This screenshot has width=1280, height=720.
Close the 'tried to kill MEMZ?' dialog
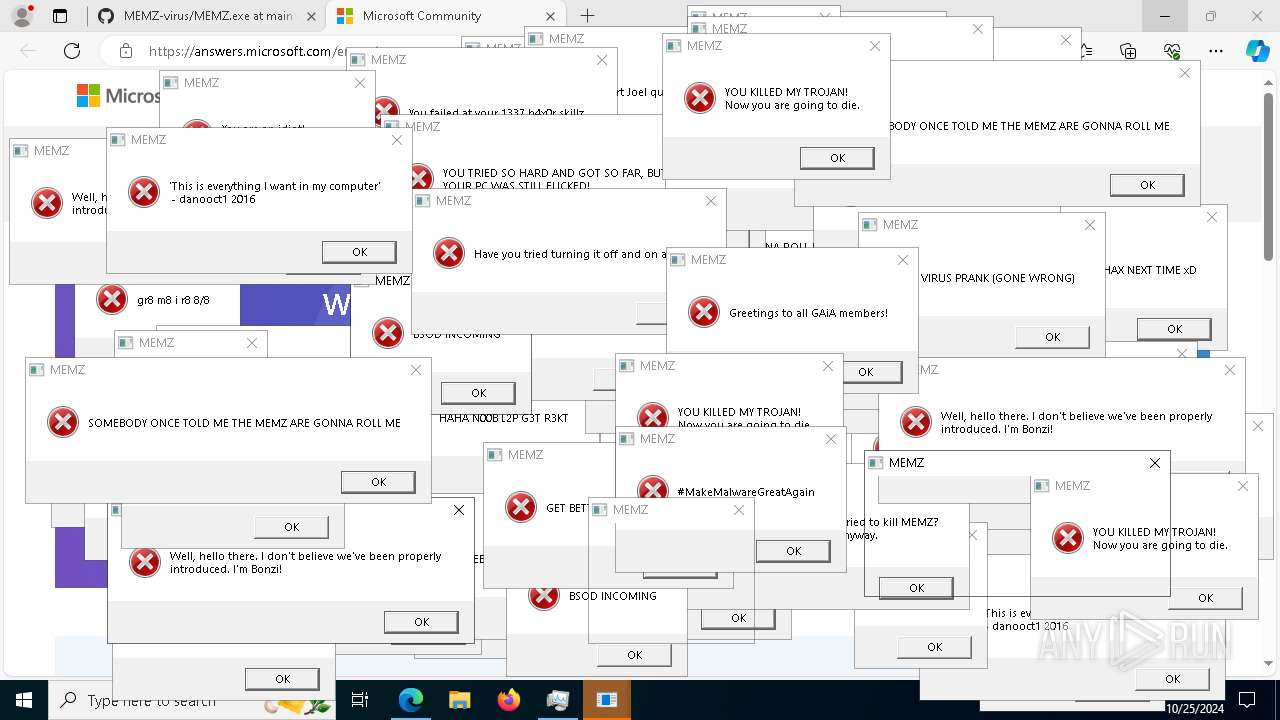(1154, 463)
